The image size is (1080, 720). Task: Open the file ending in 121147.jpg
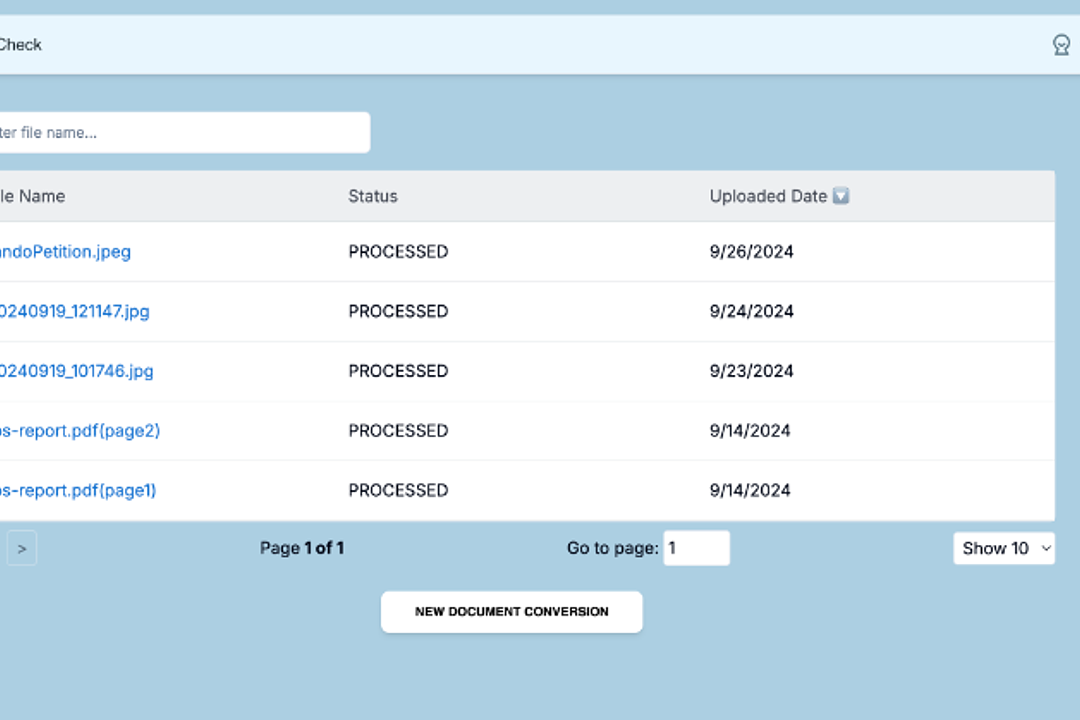(x=74, y=311)
